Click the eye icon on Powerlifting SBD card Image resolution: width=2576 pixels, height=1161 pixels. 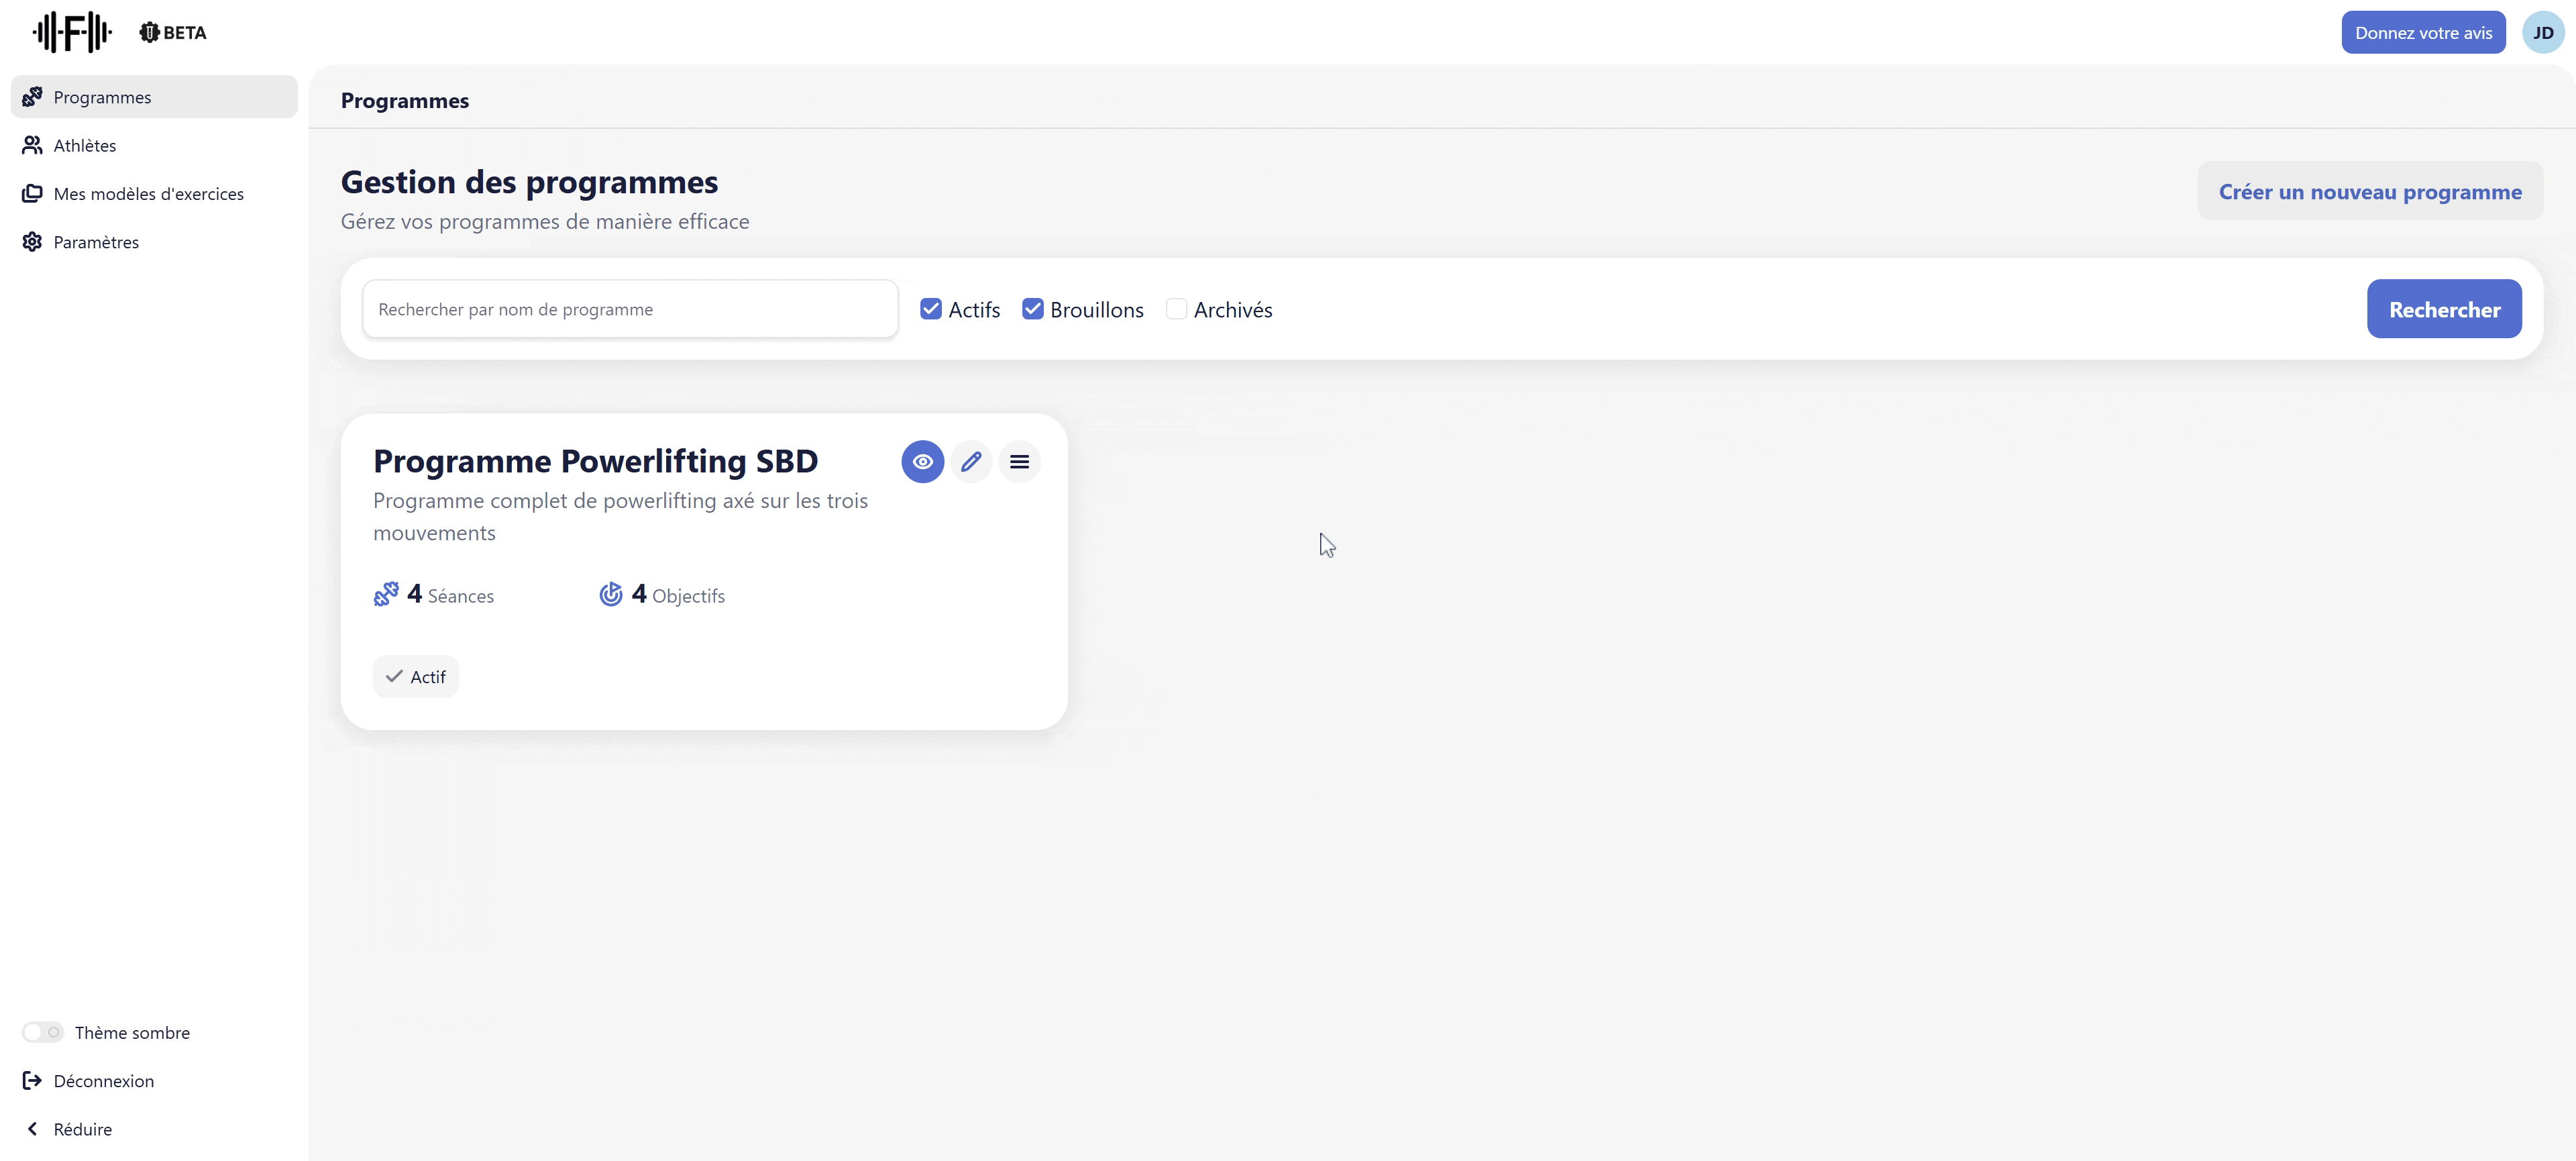922,462
